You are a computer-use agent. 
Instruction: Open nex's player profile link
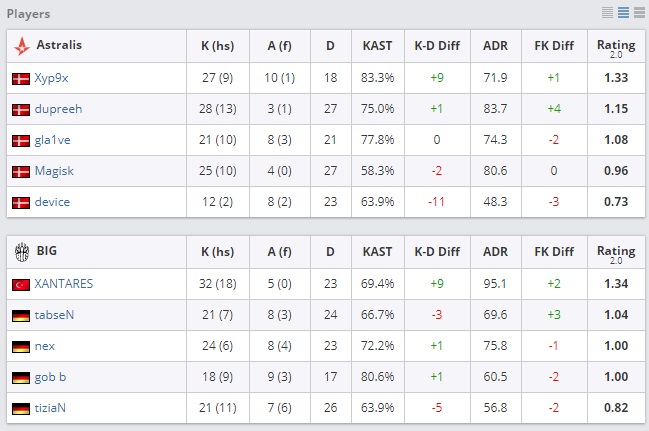[45, 346]
